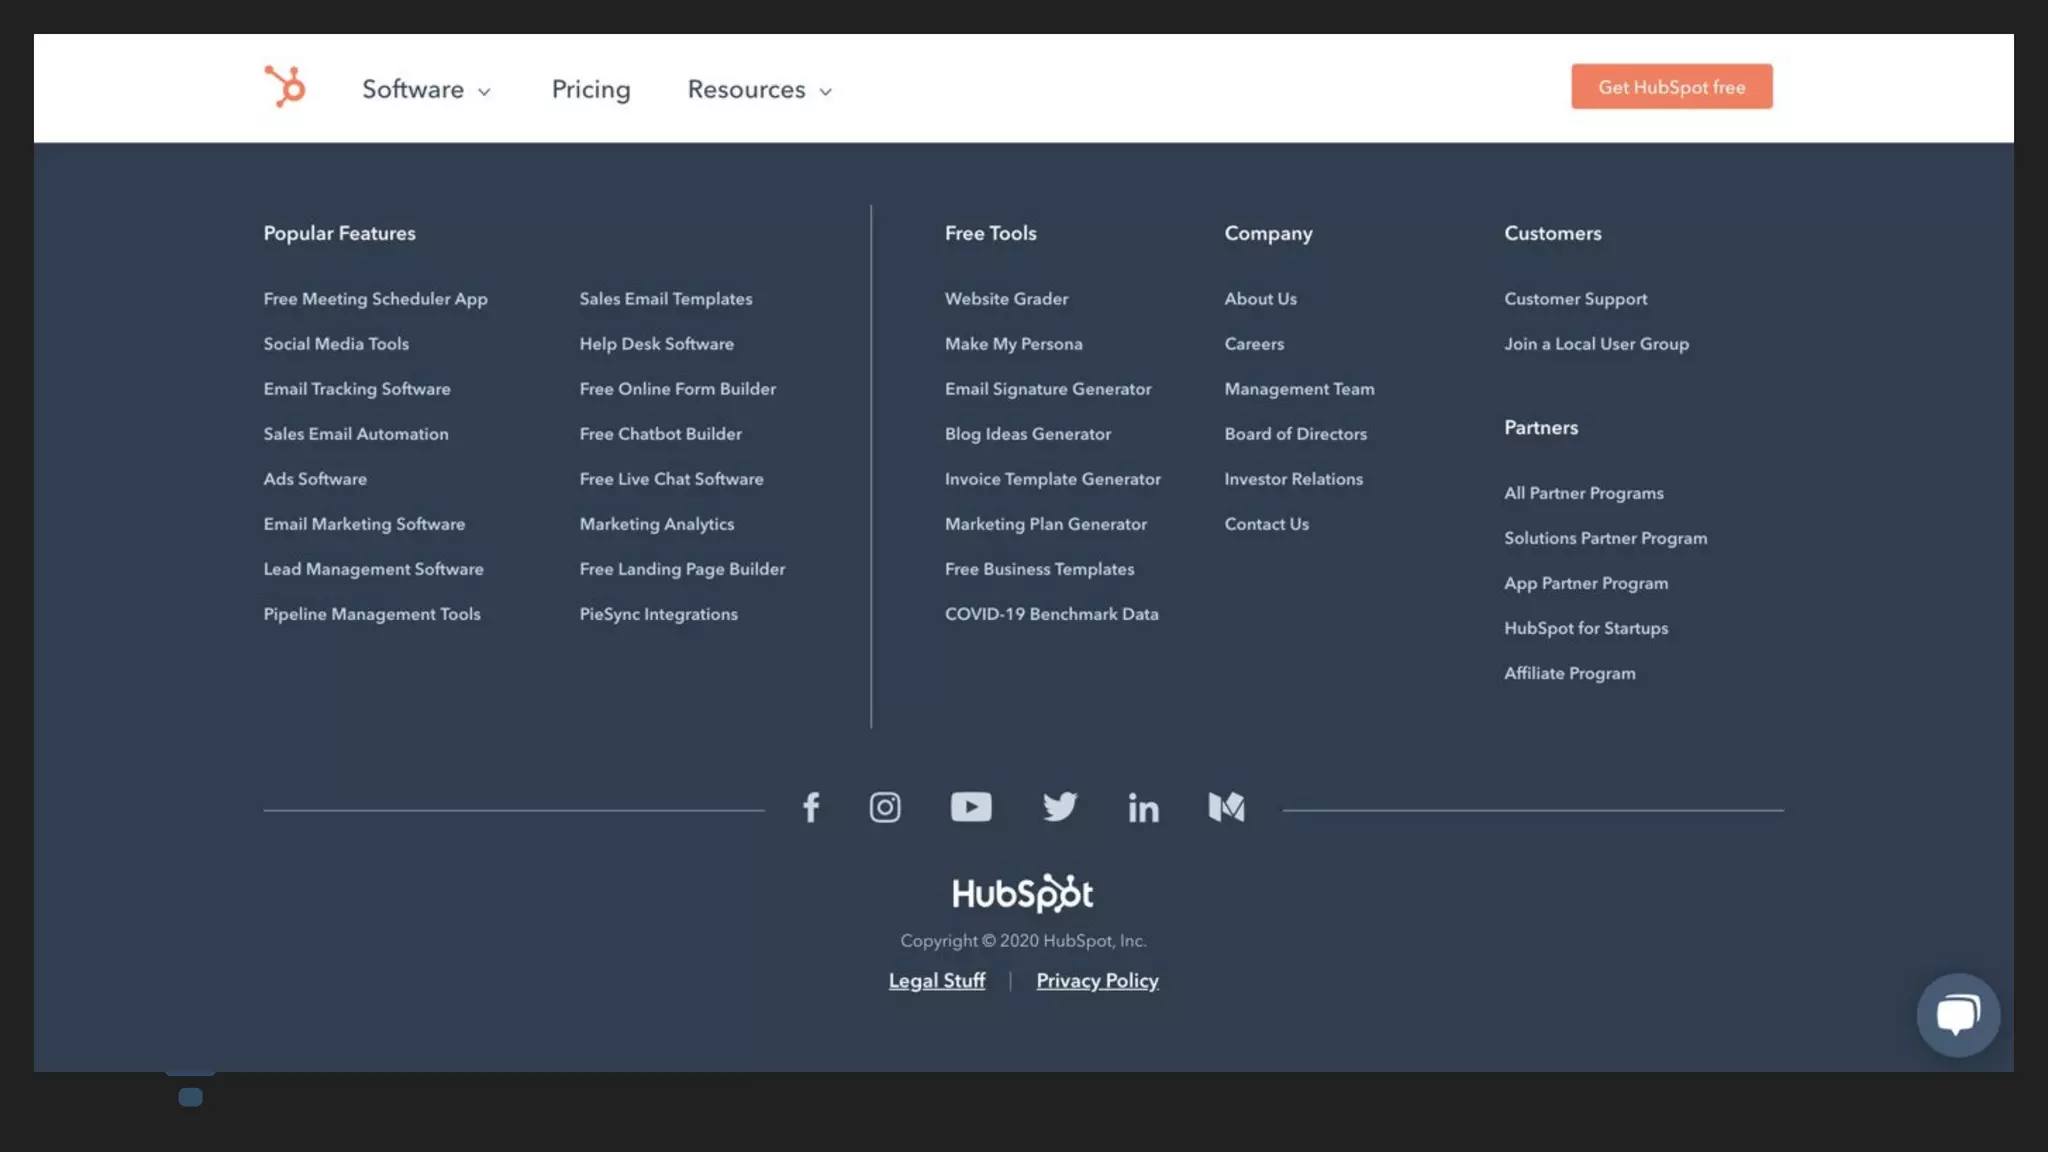Open the Privacy Policy link

pos(1097,981)
